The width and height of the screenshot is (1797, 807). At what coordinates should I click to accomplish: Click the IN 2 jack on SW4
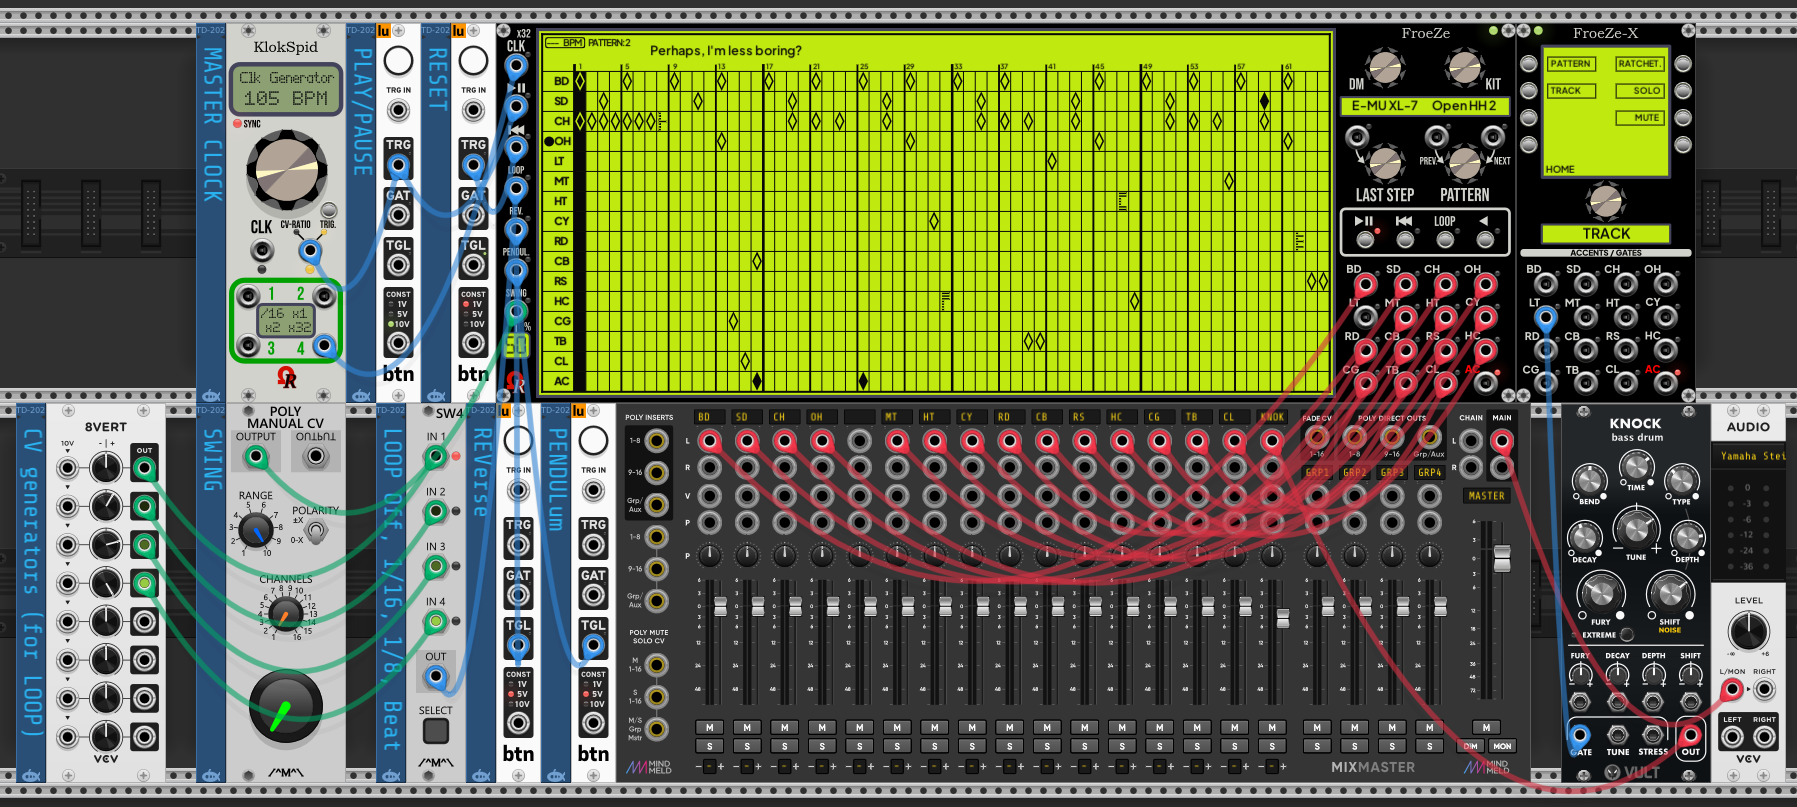click(x=435, y=512)
